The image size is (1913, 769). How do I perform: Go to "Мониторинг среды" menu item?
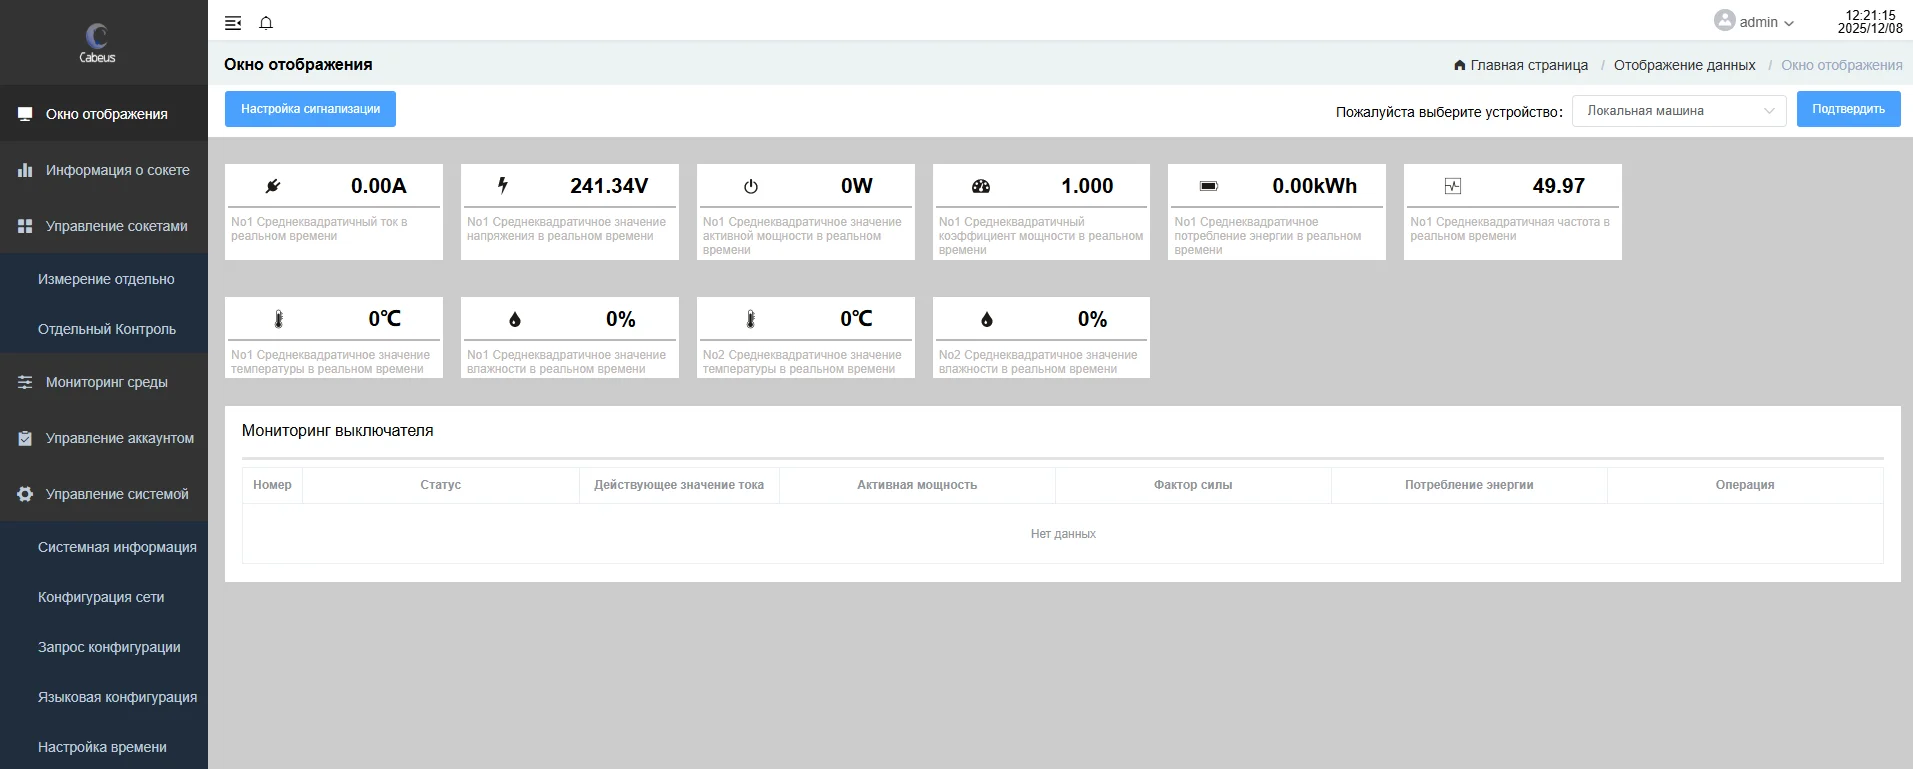coord(104,382)
